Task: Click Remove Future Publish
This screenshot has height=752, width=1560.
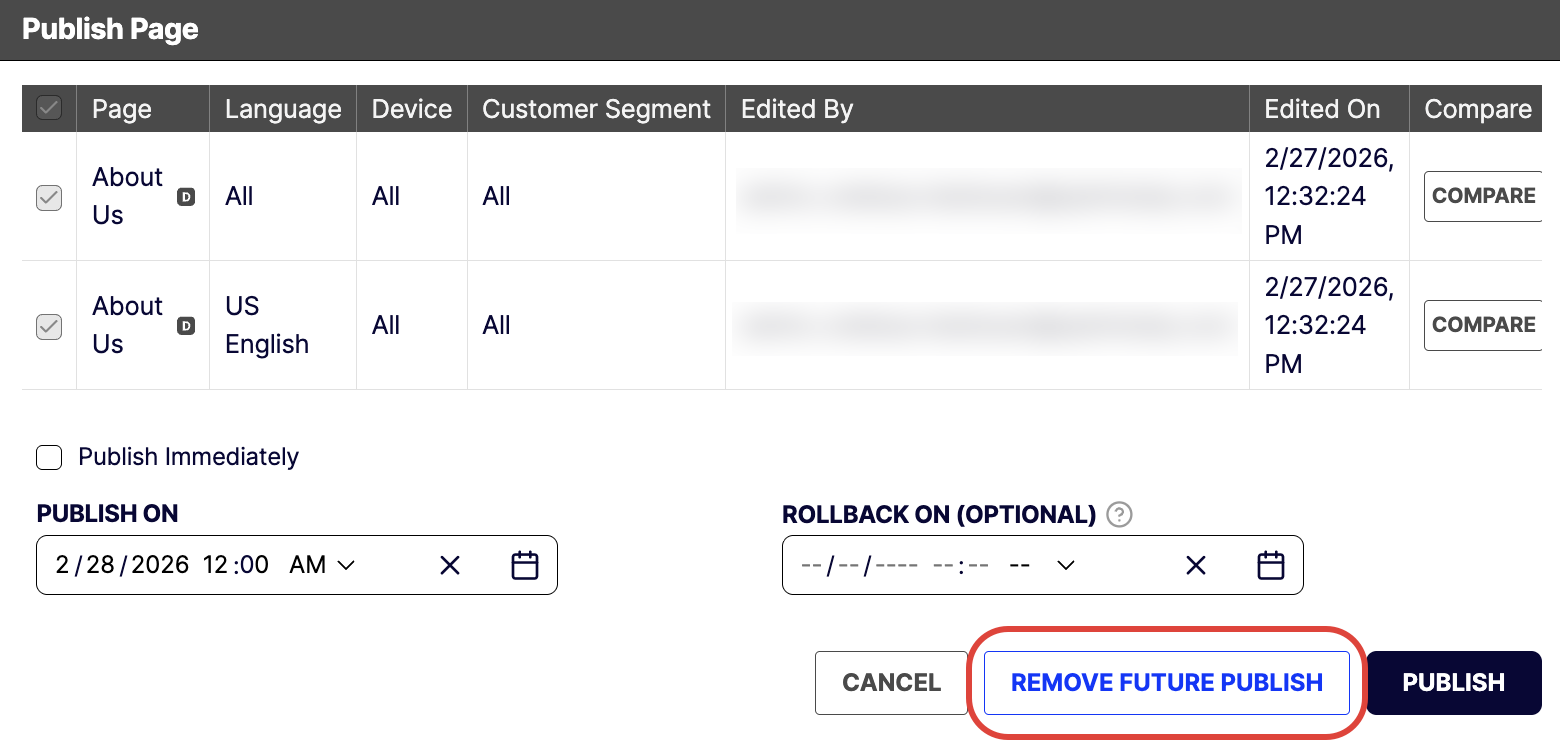Action: coord(1167,682)
